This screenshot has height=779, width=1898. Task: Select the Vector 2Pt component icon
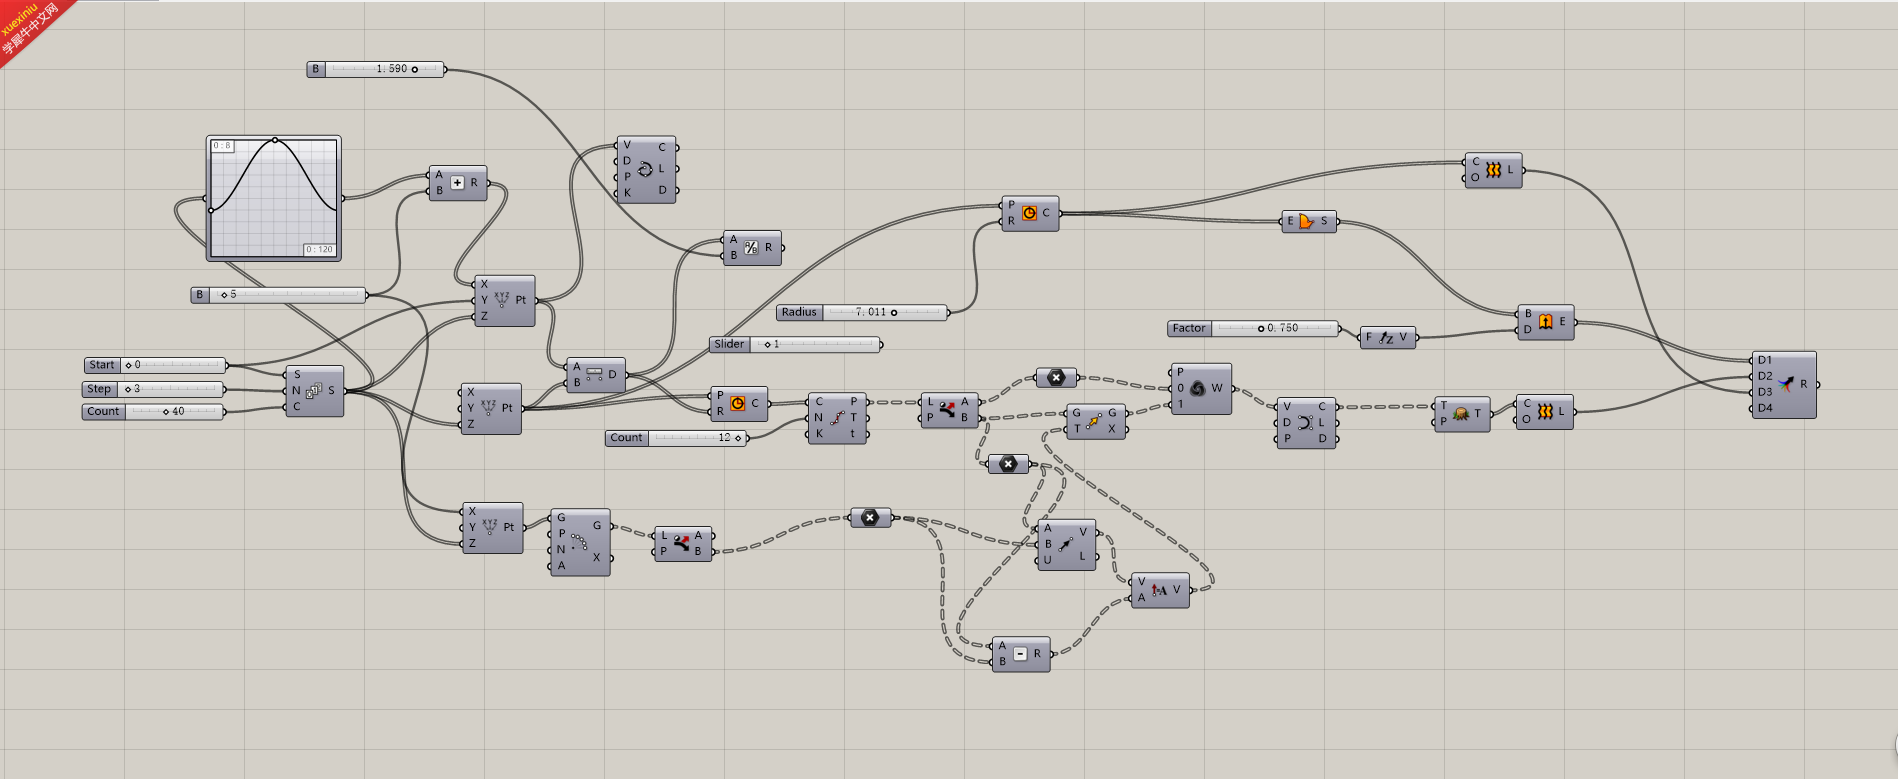tap(1065, 545)
